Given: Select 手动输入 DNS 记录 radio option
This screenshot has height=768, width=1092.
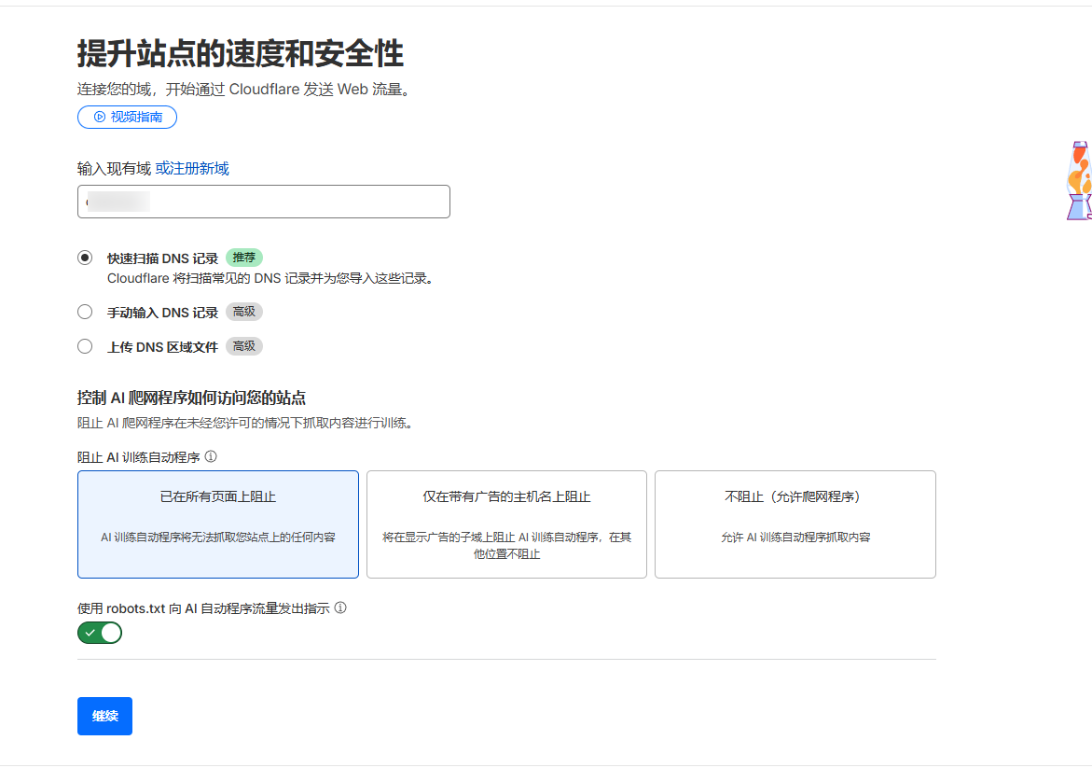Looking at the screenshot, I should pos(85,312).
